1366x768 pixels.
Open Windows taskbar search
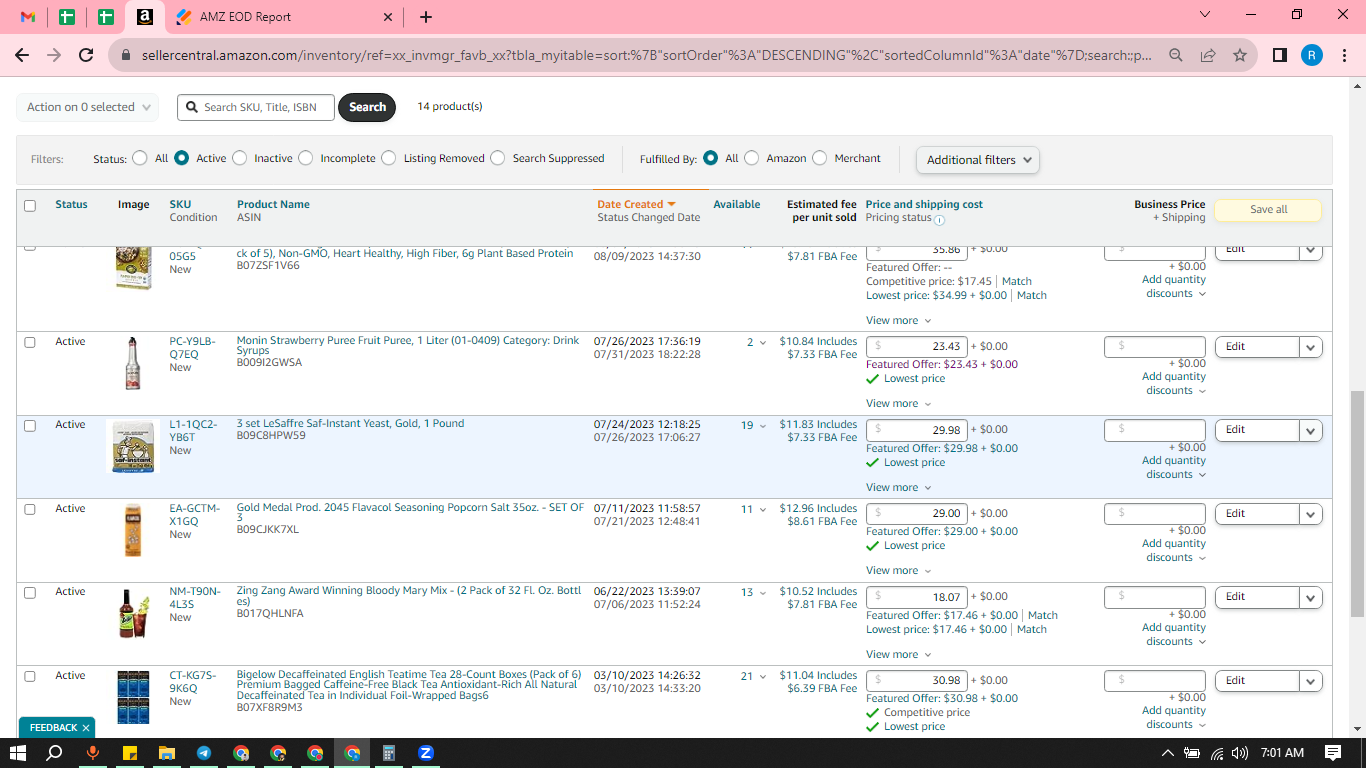pyautogui.click(x=55, y=753)
